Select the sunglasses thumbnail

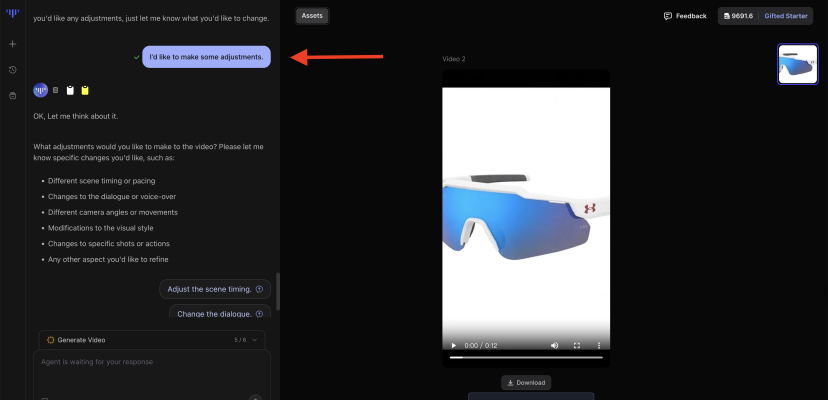point(797,64)
